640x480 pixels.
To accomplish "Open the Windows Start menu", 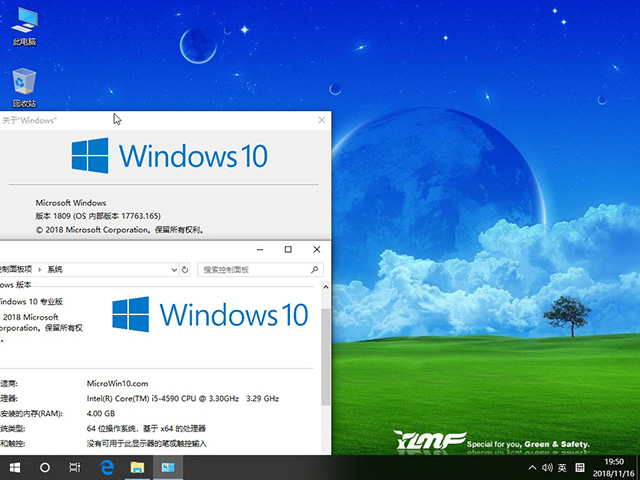I will [15, 467].
